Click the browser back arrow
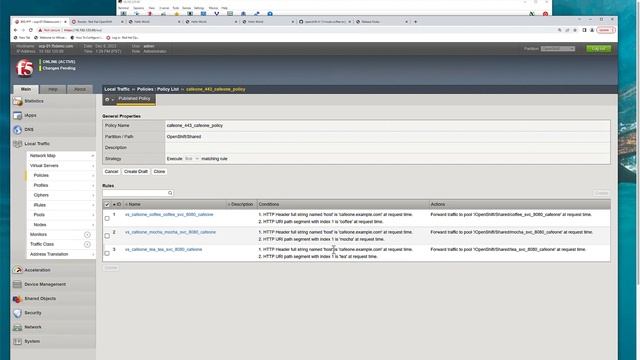The height and width of the screenshot is (360, 640). (16, 30)
